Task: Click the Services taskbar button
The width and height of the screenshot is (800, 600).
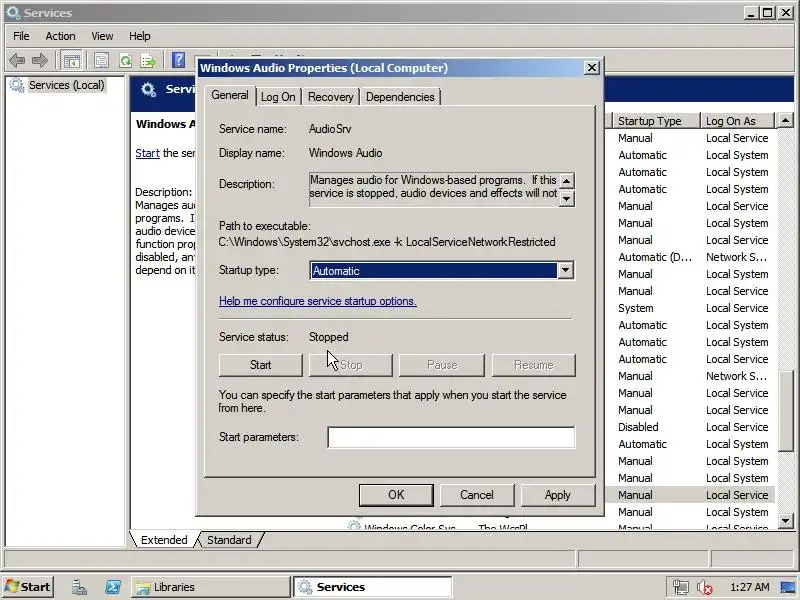Action: [373, 587]
